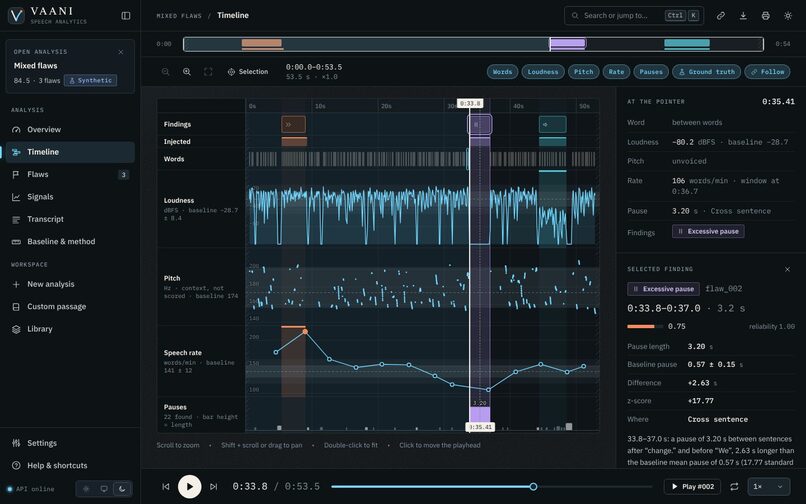Select the teal loudness finding marker
Image resolution: width=806 pixels, height=504 pixels.
pos(553,124)
